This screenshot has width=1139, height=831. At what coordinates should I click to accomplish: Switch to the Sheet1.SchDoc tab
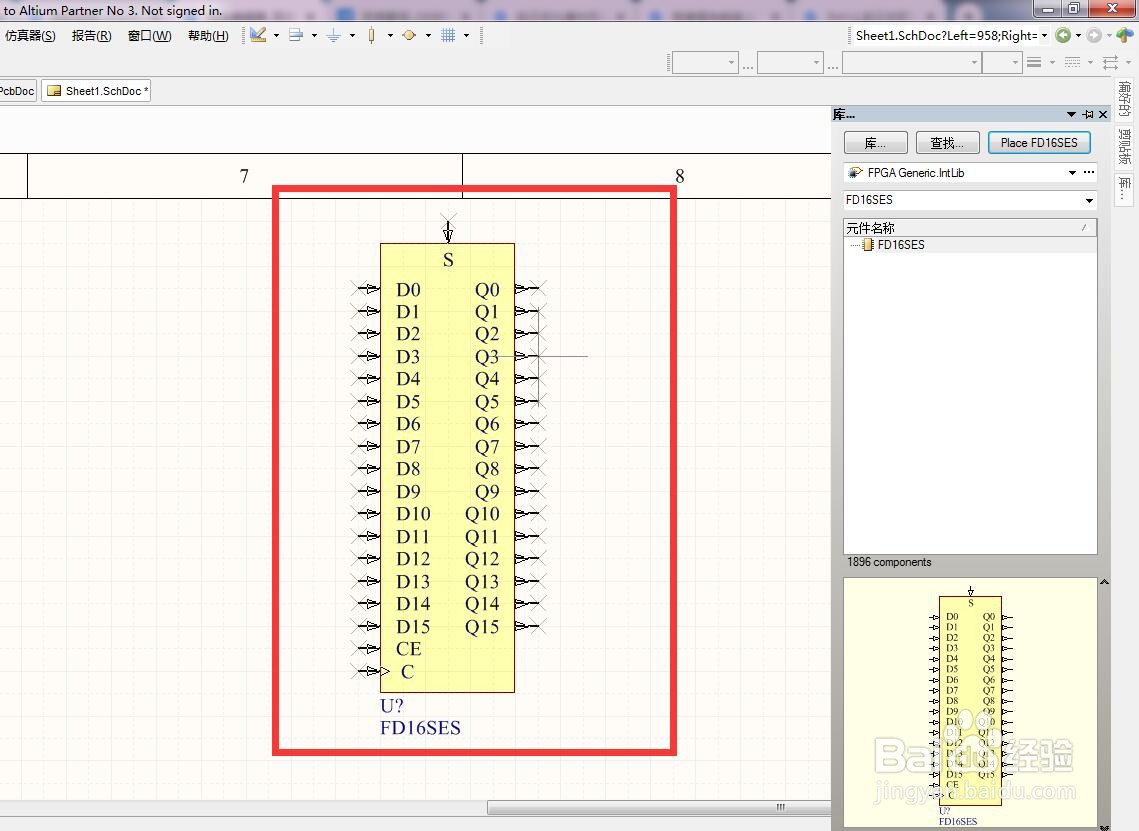(97, 91)
